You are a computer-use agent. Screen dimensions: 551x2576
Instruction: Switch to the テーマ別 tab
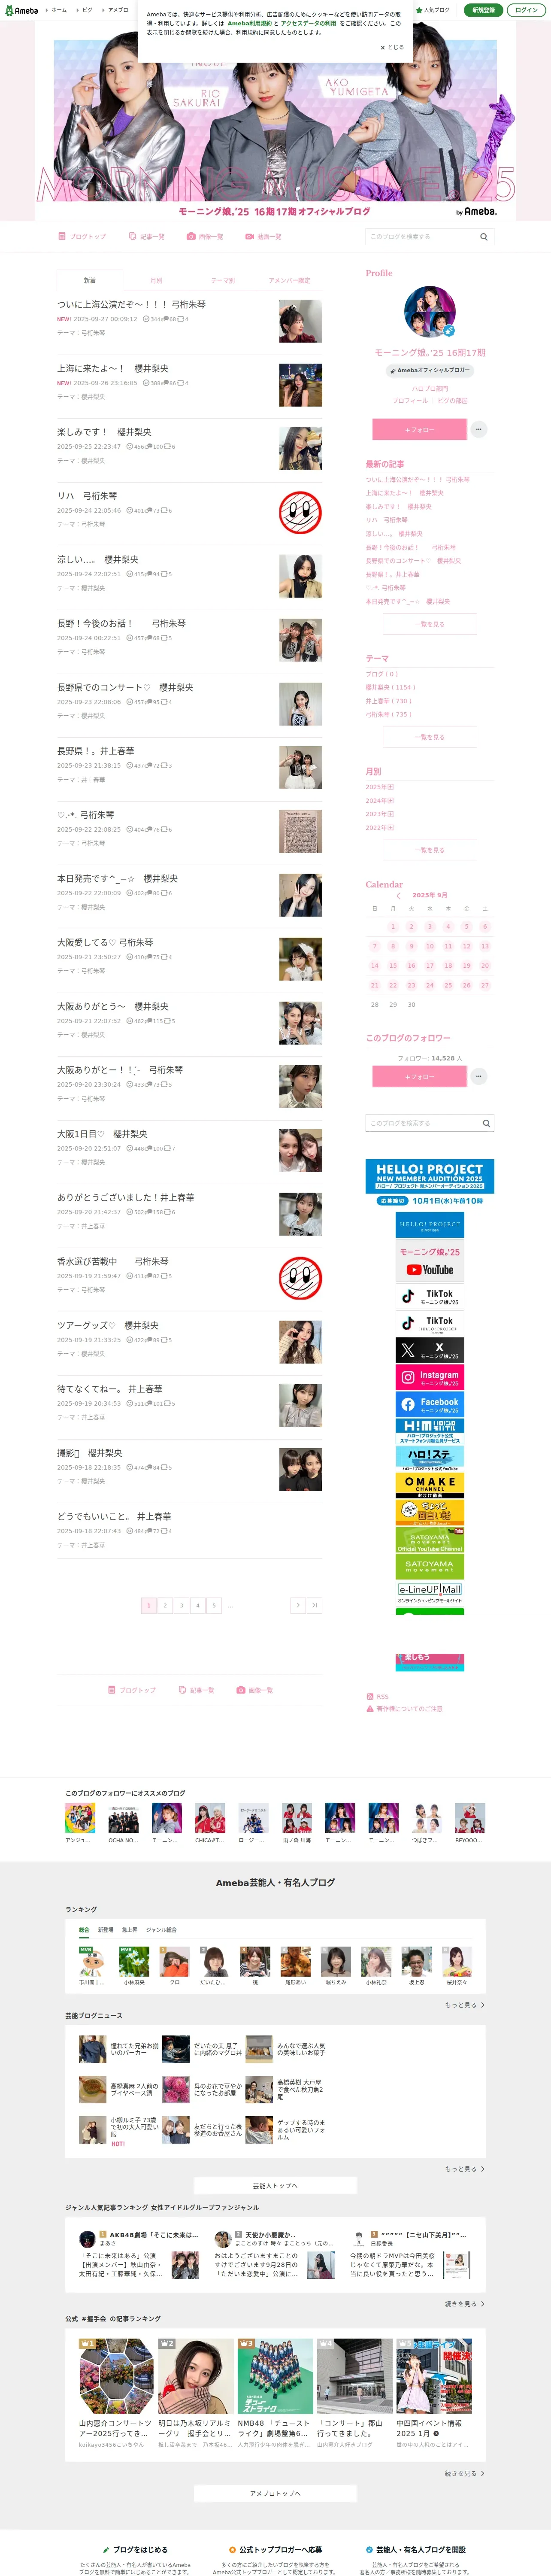[223, 281]
